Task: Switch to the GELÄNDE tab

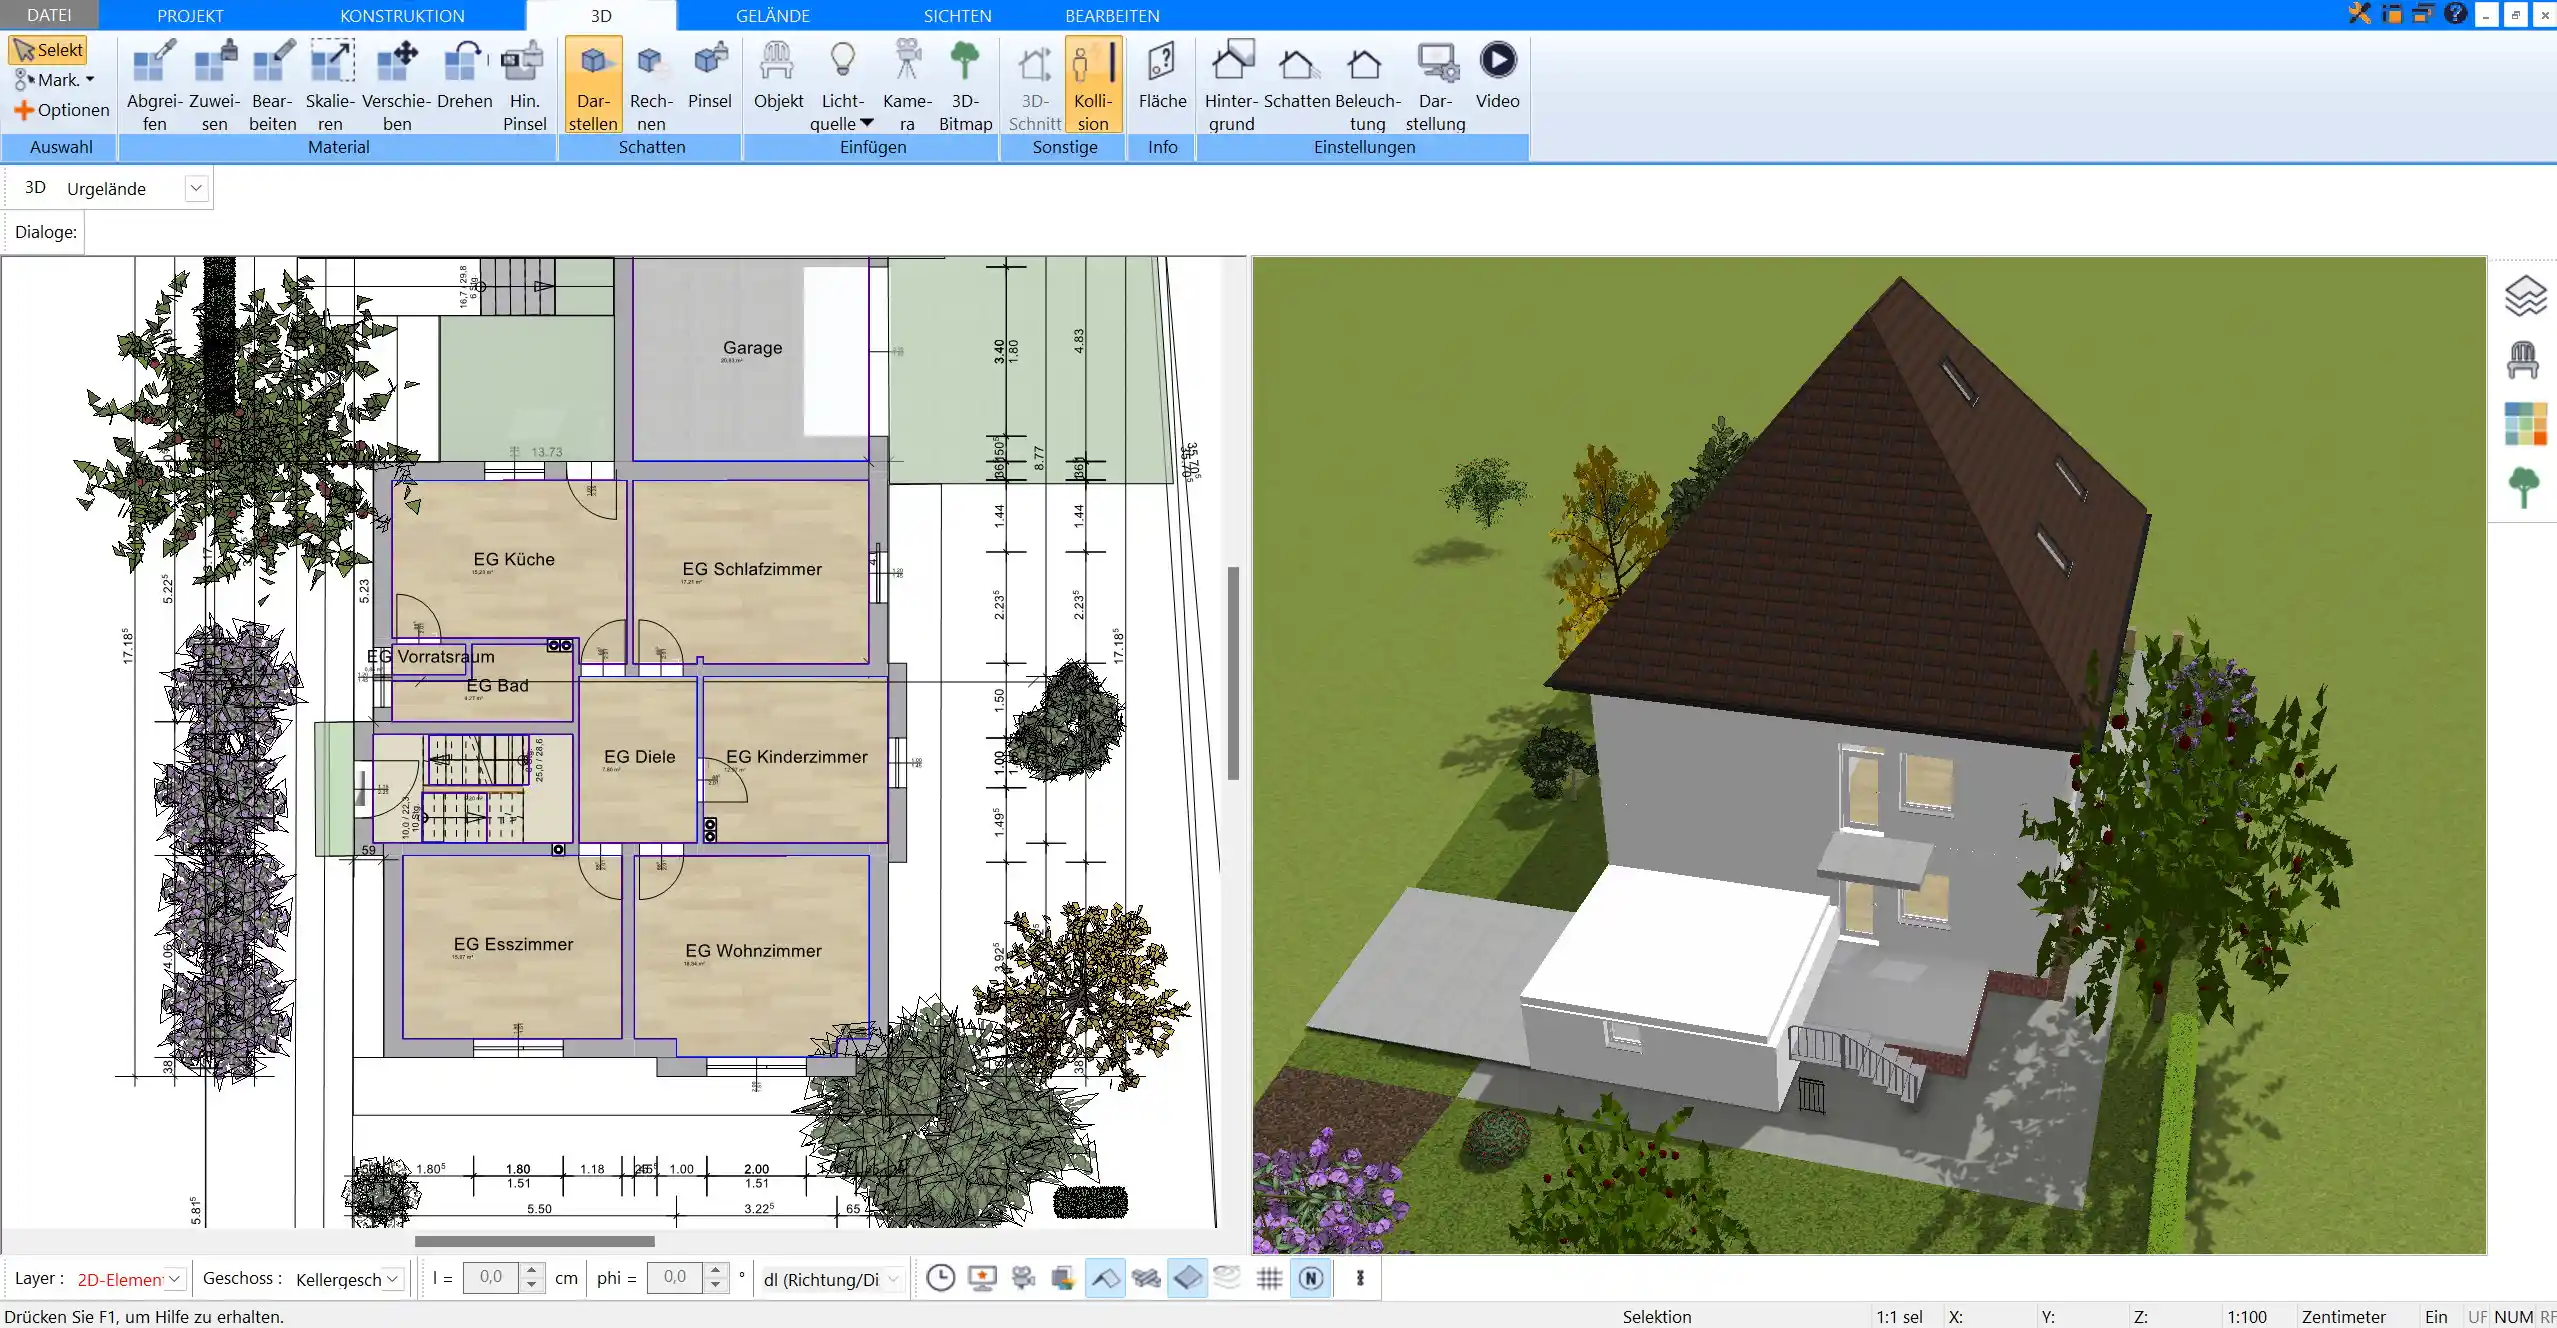Action: (x=773, y=16)
